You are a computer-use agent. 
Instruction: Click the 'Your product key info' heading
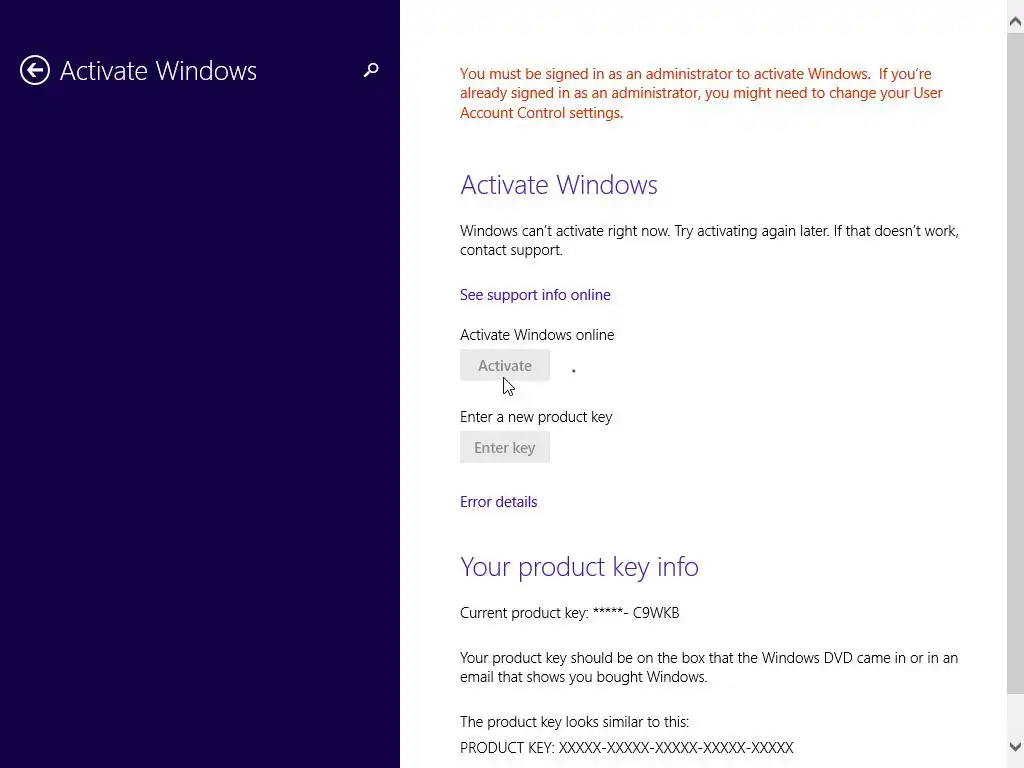pyautogui.click(x=579, y=567)
